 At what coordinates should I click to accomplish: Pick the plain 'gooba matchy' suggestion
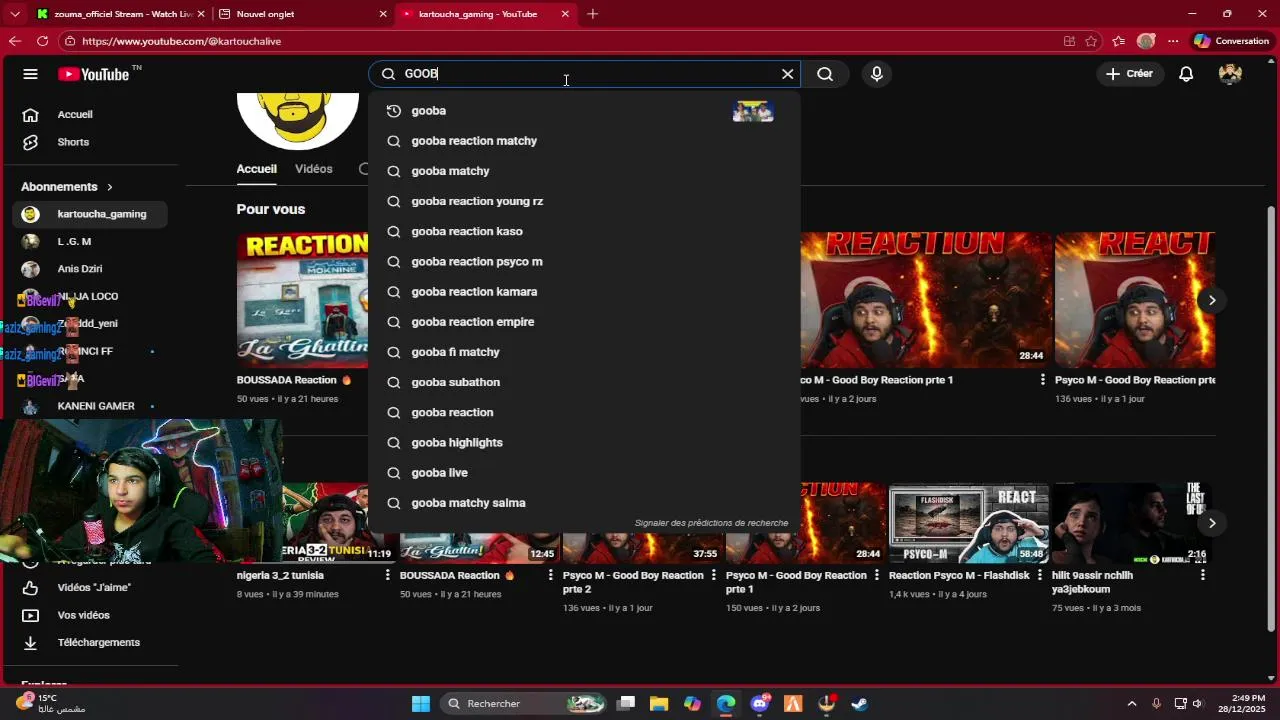coord(584,171)
